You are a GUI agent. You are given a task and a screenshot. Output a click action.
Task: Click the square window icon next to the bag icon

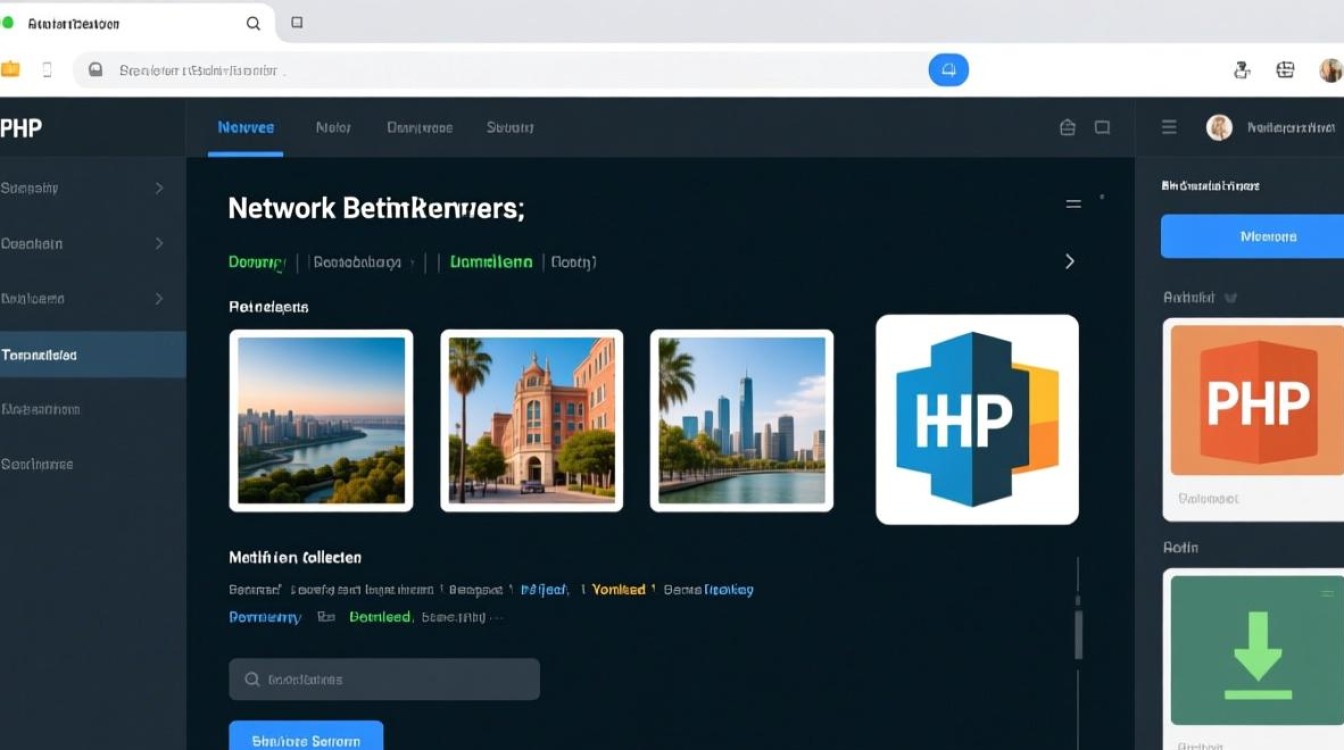[1102, 127]
